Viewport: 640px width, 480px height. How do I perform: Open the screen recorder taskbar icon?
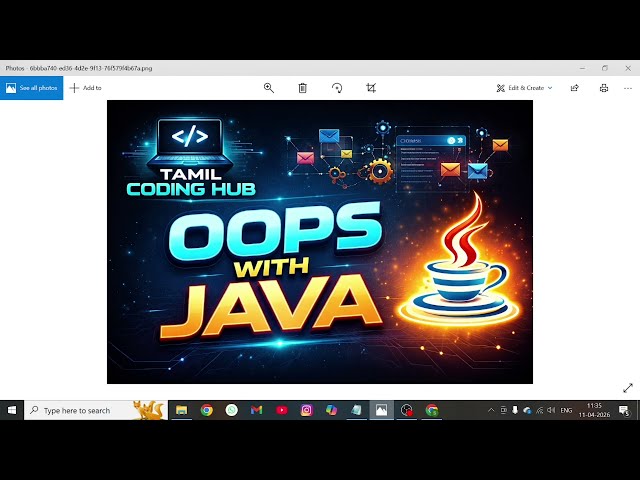(x=407, y=410)
